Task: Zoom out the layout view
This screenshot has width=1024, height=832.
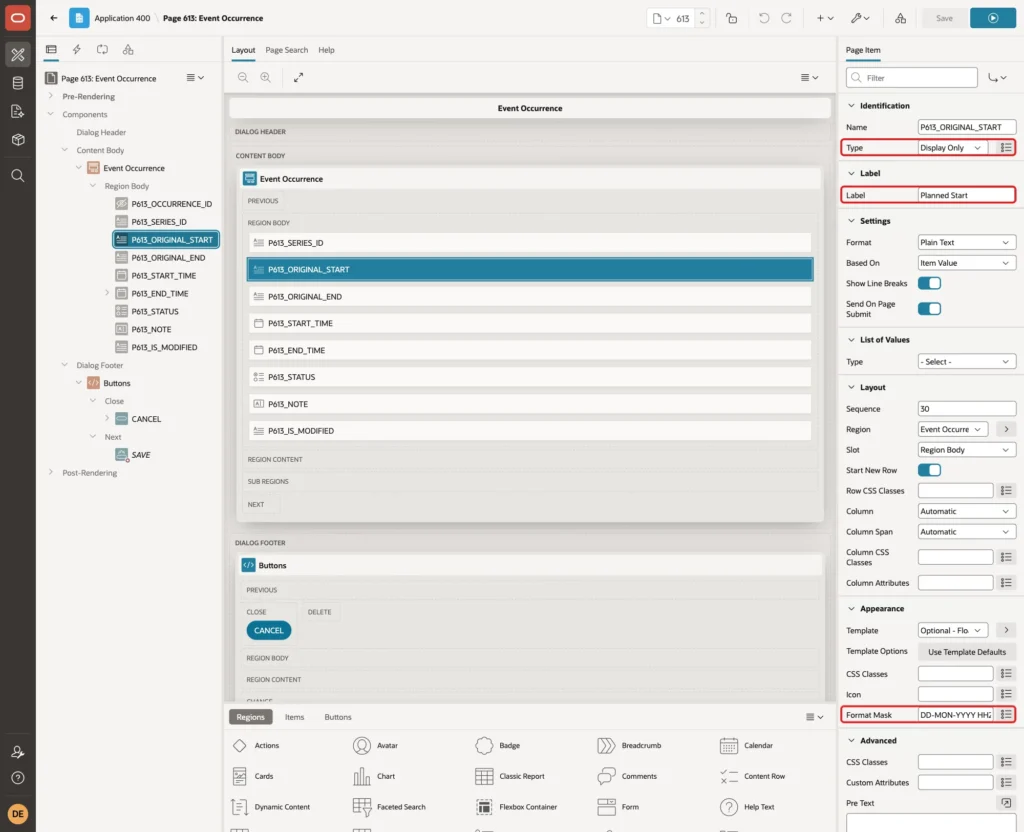Action: click(x=243, y=77)
